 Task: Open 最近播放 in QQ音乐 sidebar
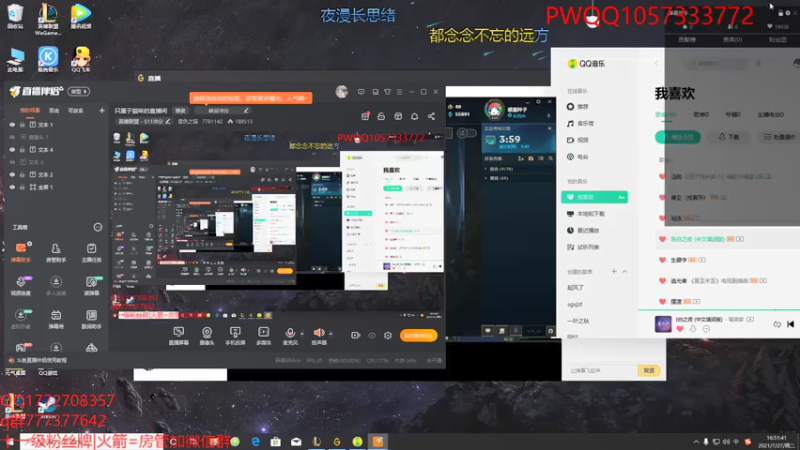click(583, 230)
